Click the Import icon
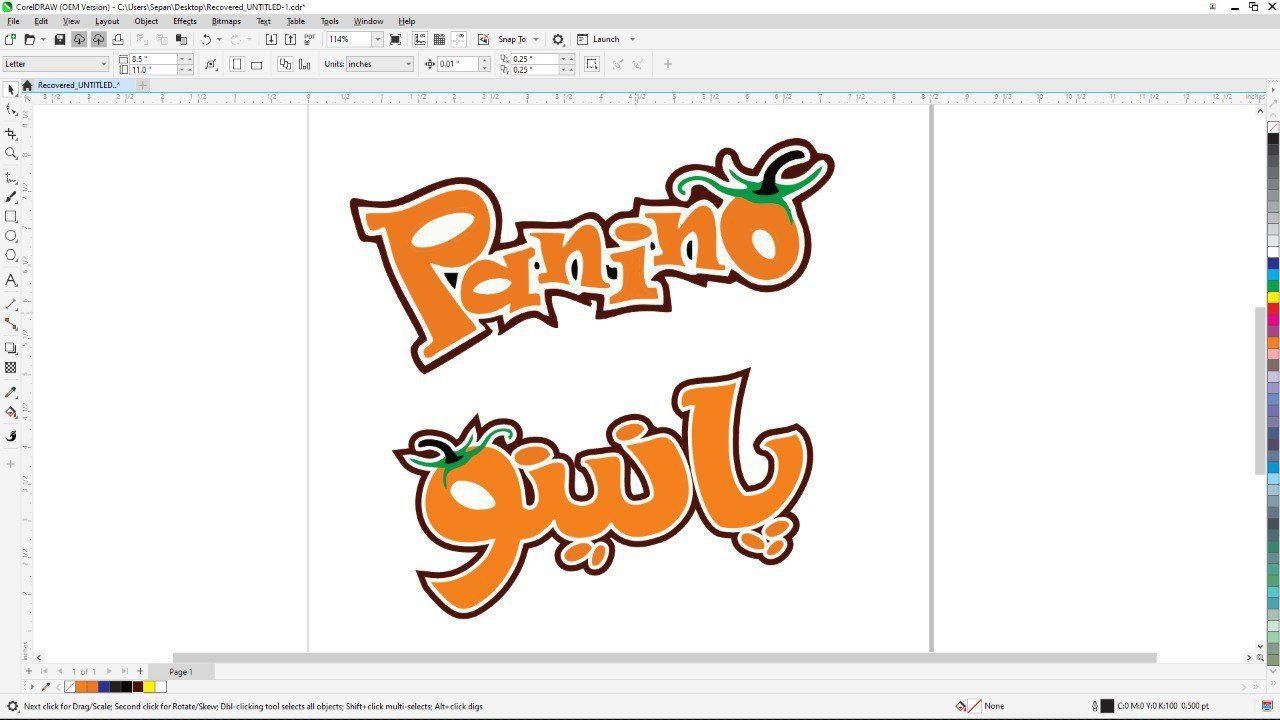 point(271,39)
